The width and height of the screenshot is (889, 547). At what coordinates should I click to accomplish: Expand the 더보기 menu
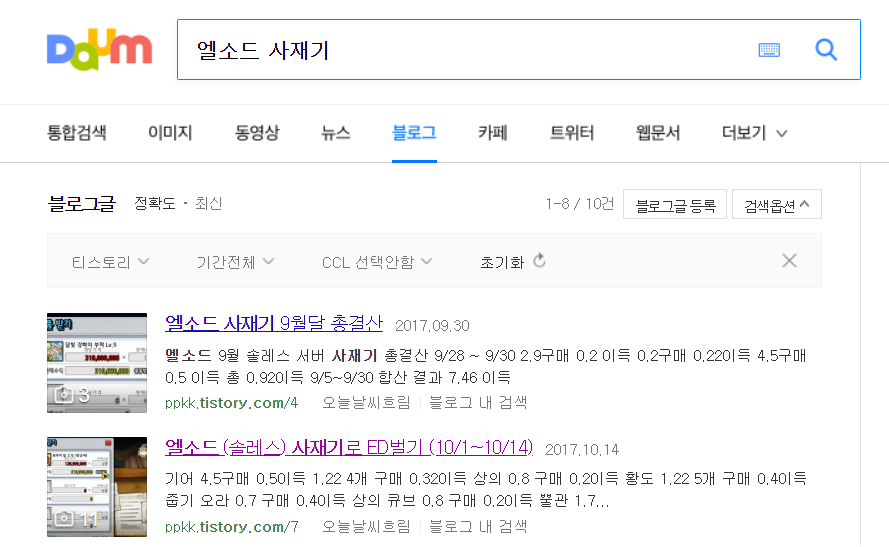[754, 133]
